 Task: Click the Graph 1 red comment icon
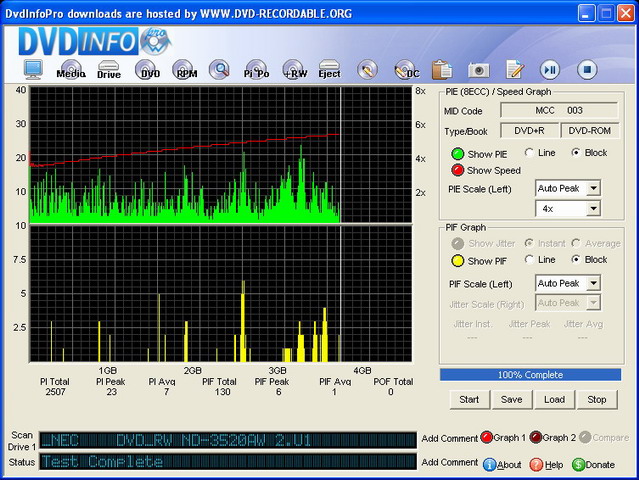[487, 438]
